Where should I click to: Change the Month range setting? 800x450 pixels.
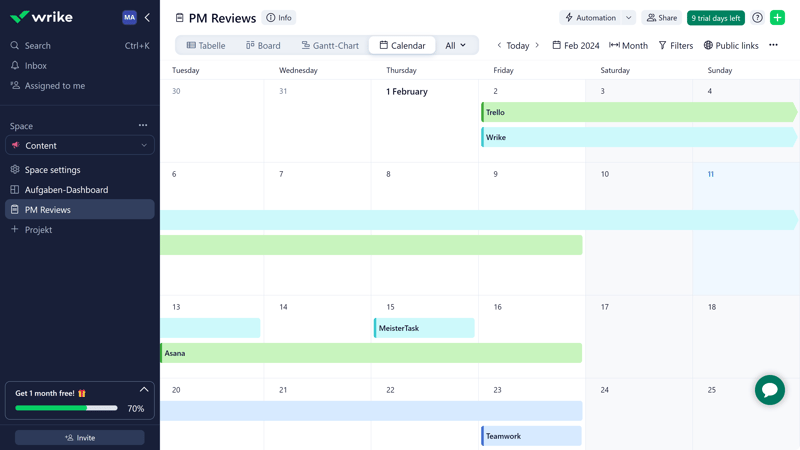click(x=628, y=45)
